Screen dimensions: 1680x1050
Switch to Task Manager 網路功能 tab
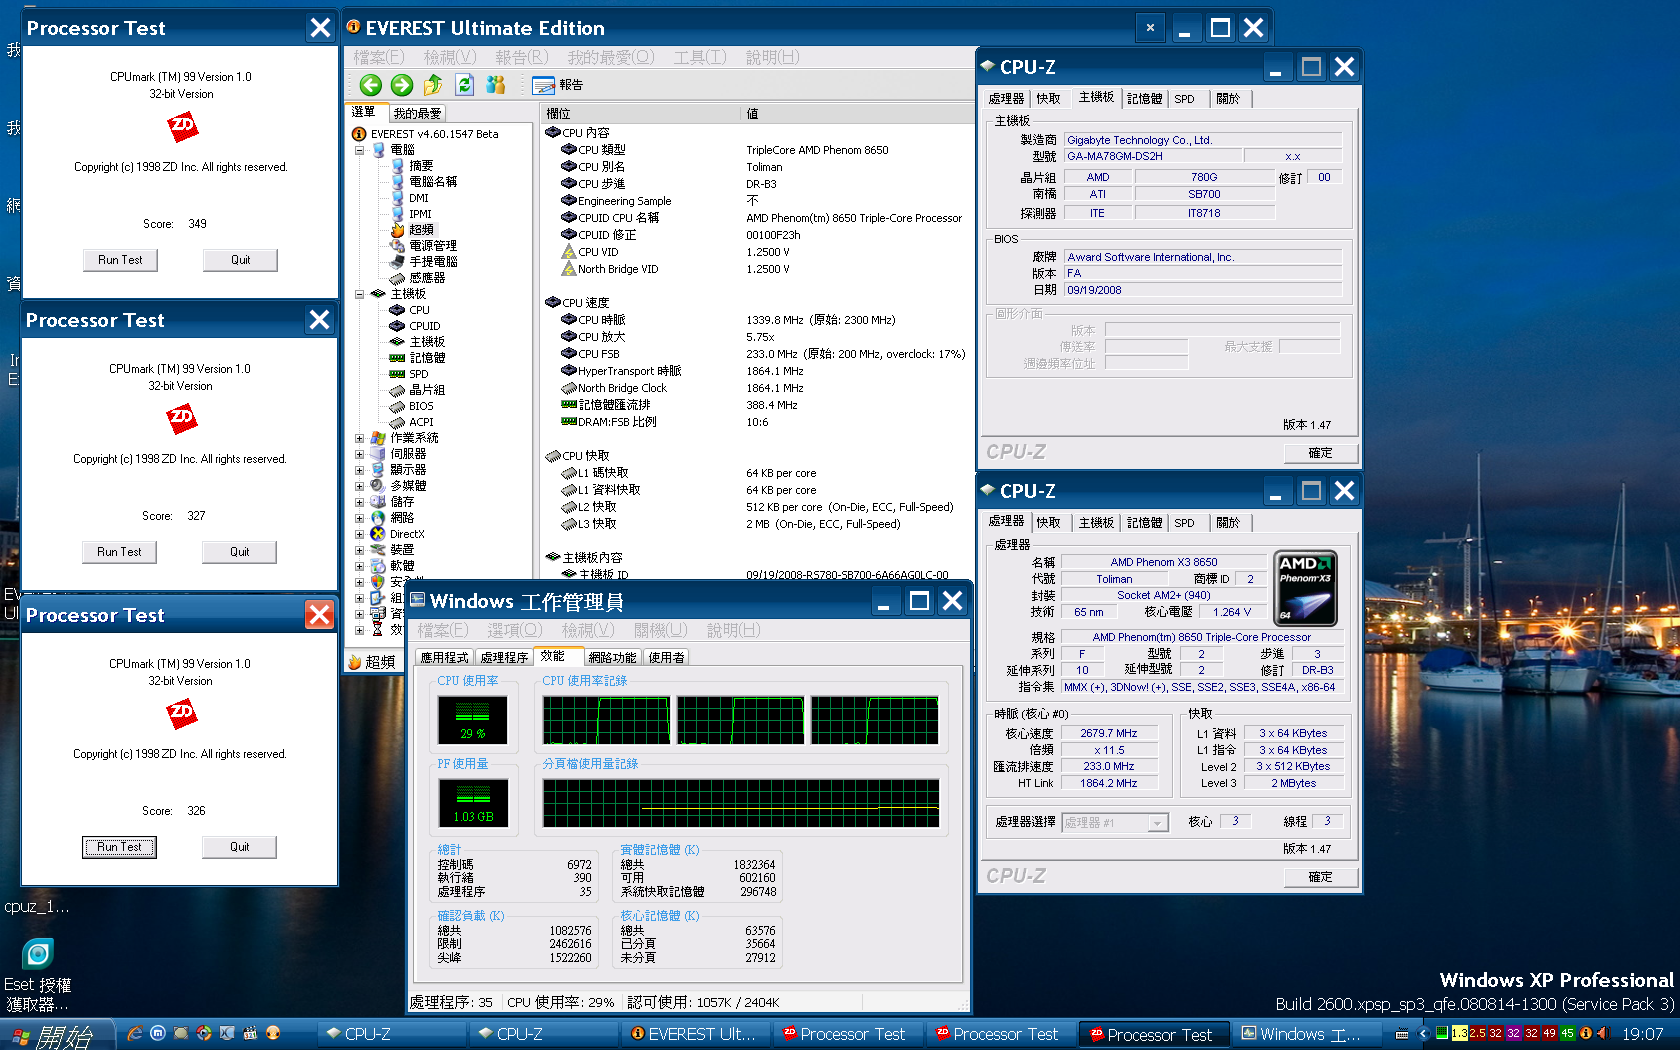(x=612, y=657)
